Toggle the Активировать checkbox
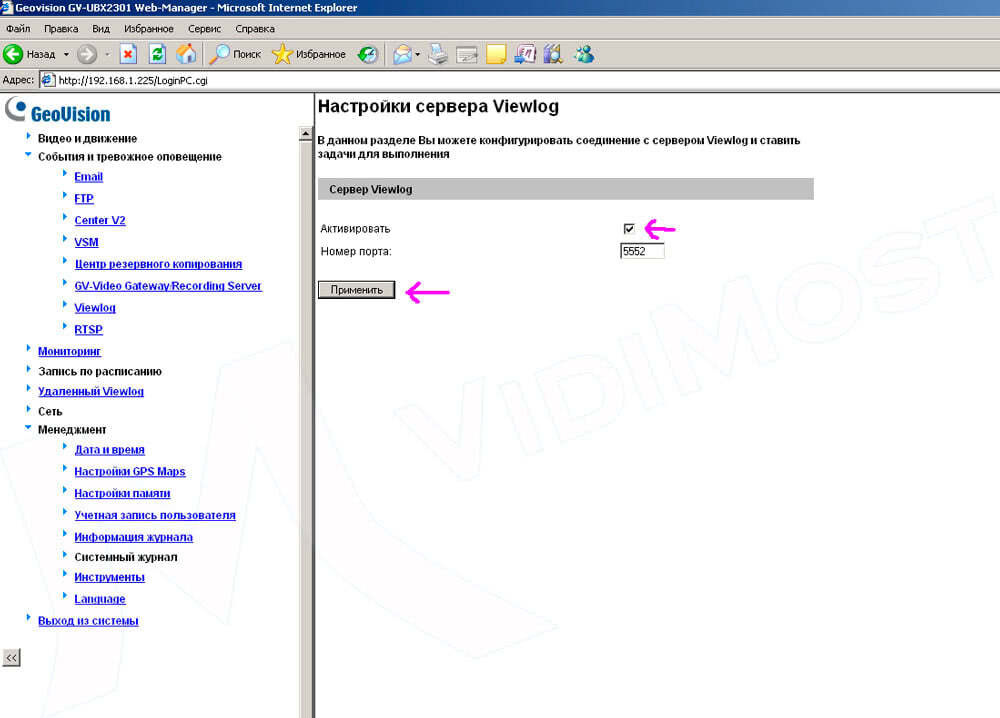This screenshot has height=718, width=1000. point(629,229)
